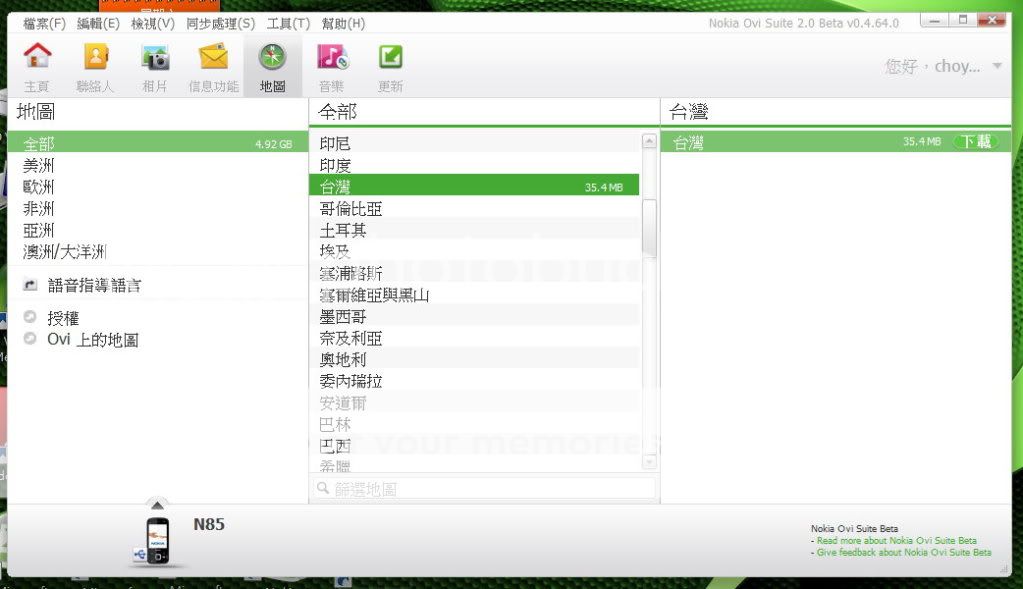Open the 編輯(E) menu
Image resolution: width=1023 pixels, height=589 pixels.
[98, 23]
